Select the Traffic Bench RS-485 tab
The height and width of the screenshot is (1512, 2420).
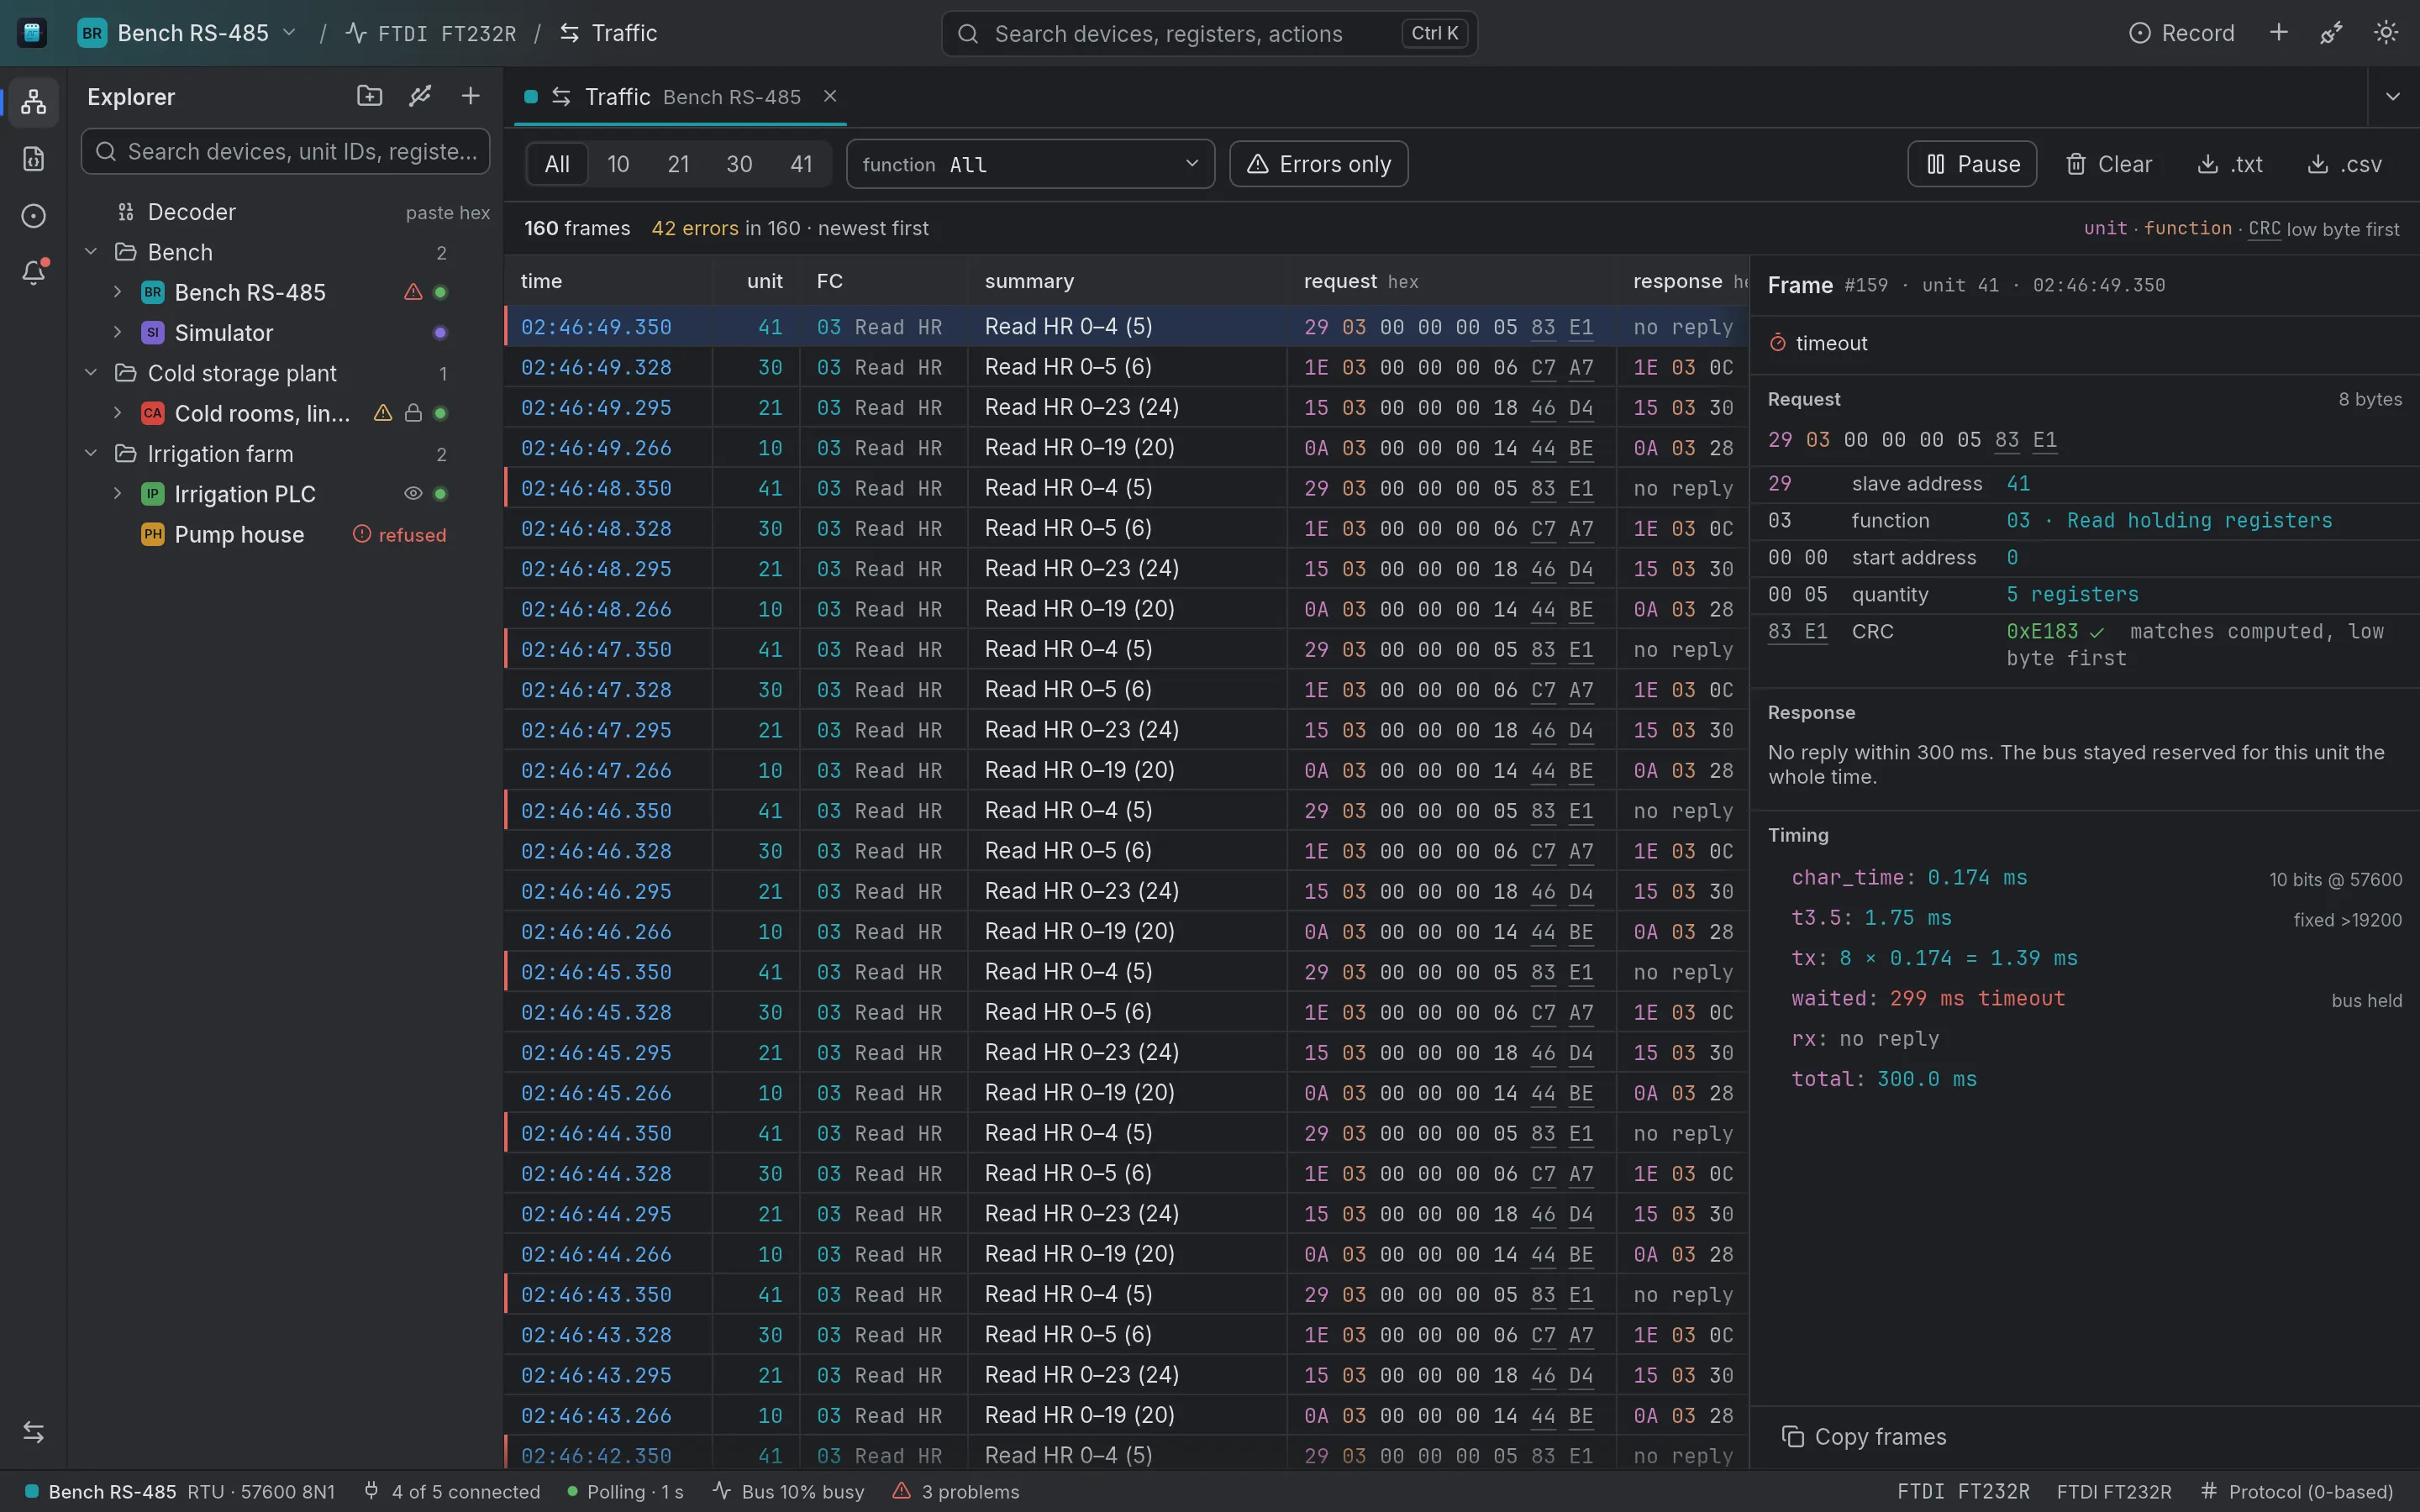tap(680, 97)
